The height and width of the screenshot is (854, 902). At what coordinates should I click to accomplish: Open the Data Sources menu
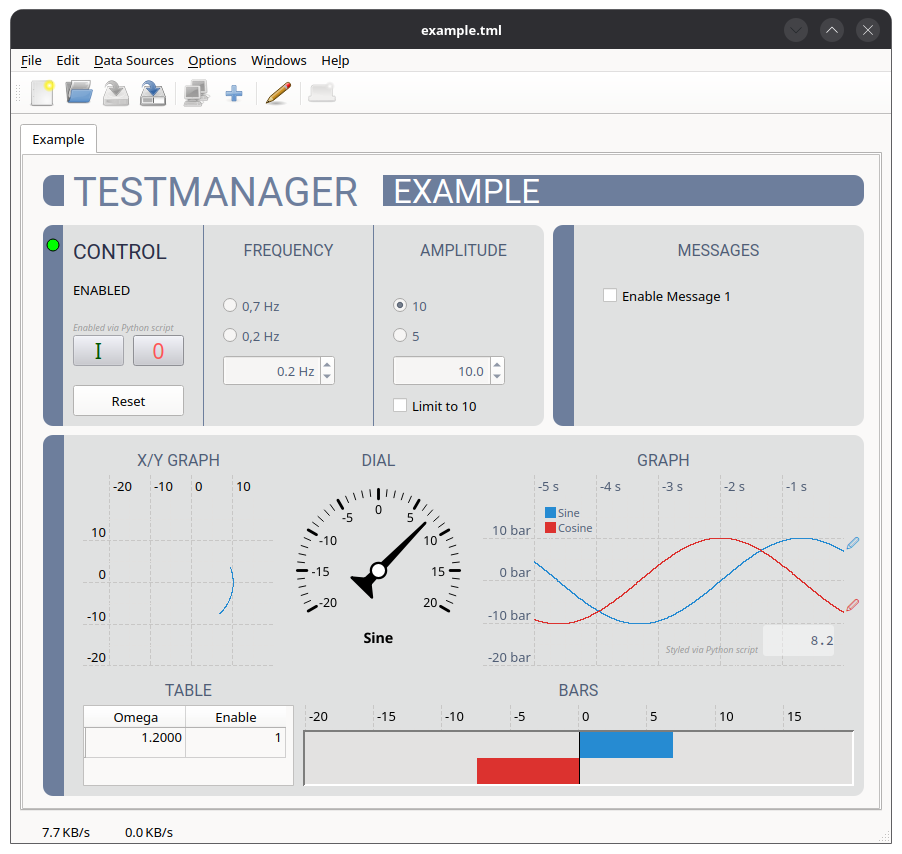tap(133, 60)
